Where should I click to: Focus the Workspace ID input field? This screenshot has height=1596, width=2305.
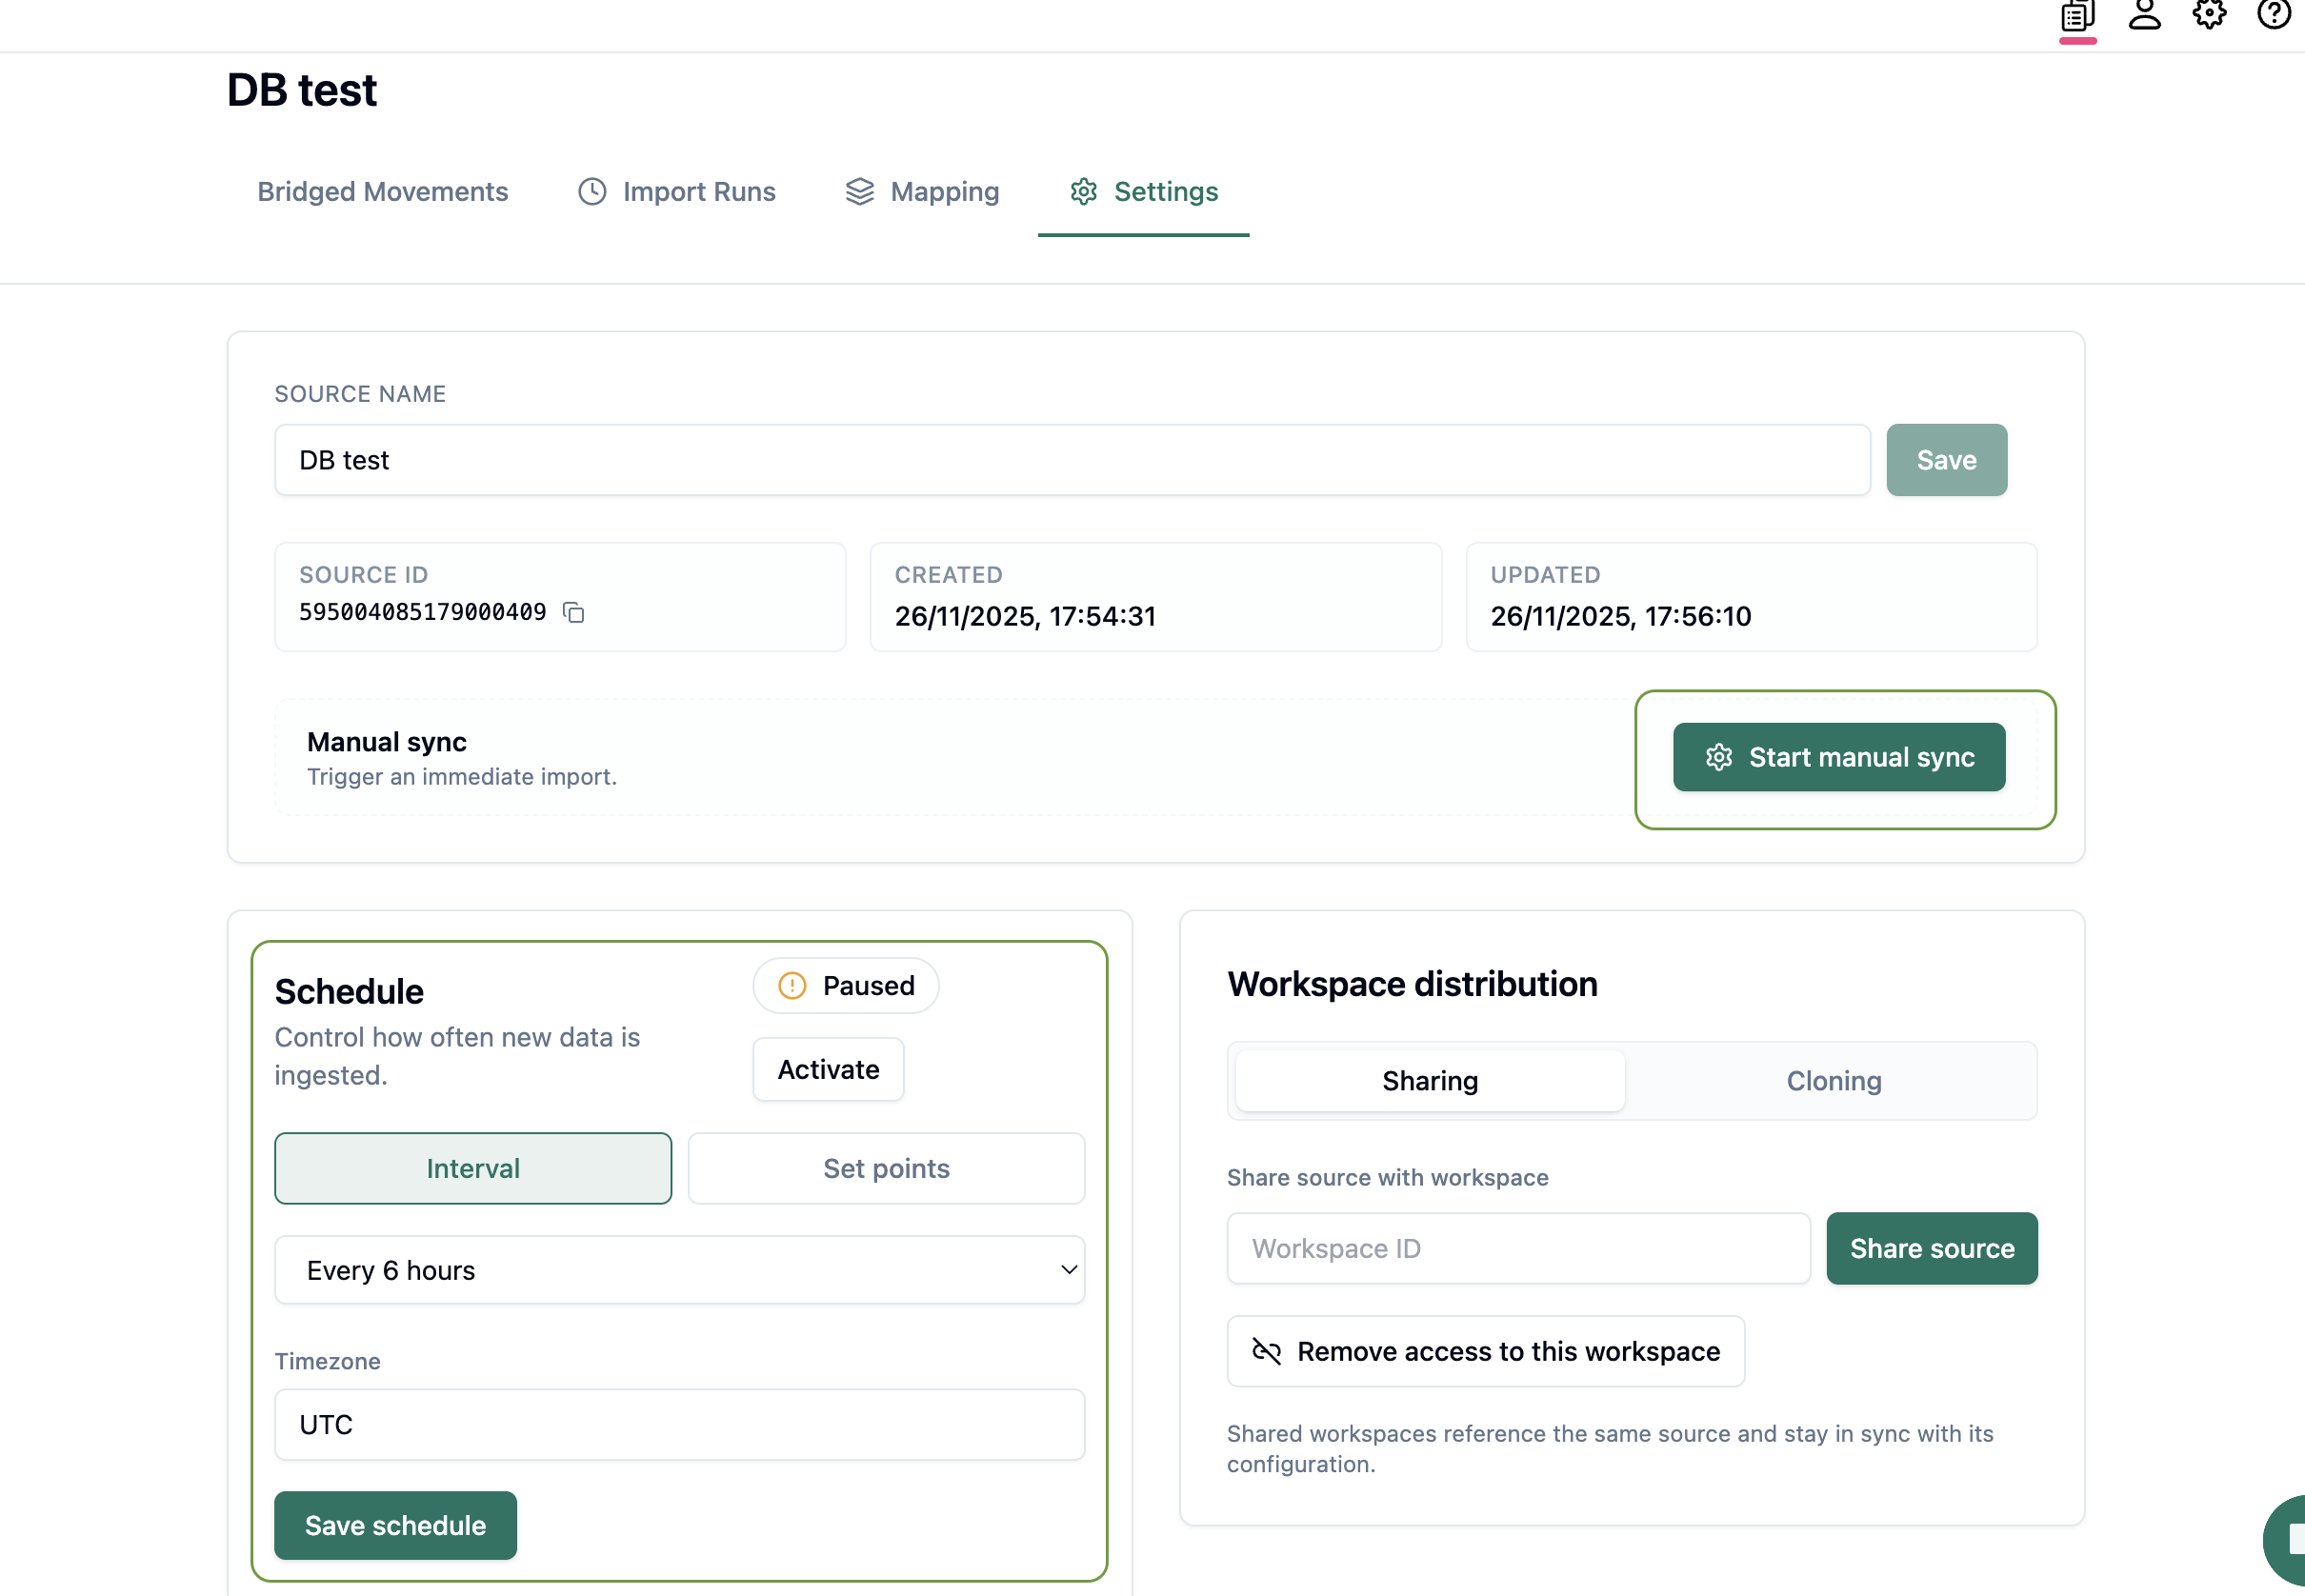click(1517, 1248)
